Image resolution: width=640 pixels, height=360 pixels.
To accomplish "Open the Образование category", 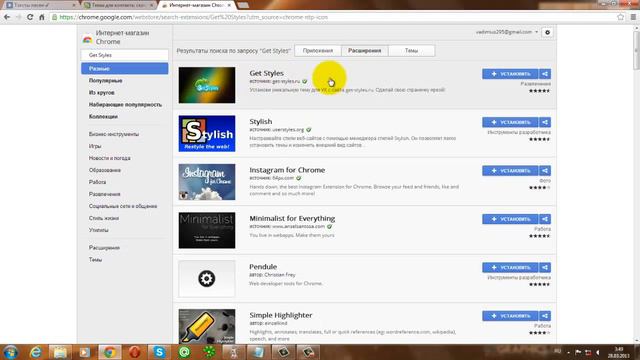I will pyautogui.click(x=105, y=170).
